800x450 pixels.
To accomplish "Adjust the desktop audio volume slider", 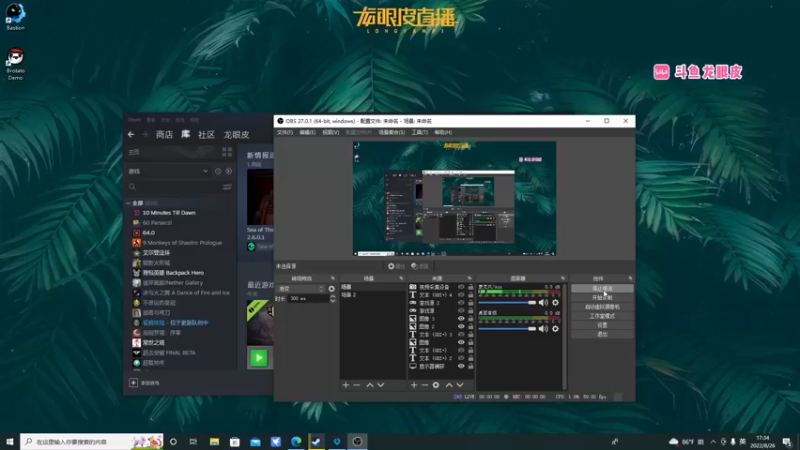I will click(507, 329).
